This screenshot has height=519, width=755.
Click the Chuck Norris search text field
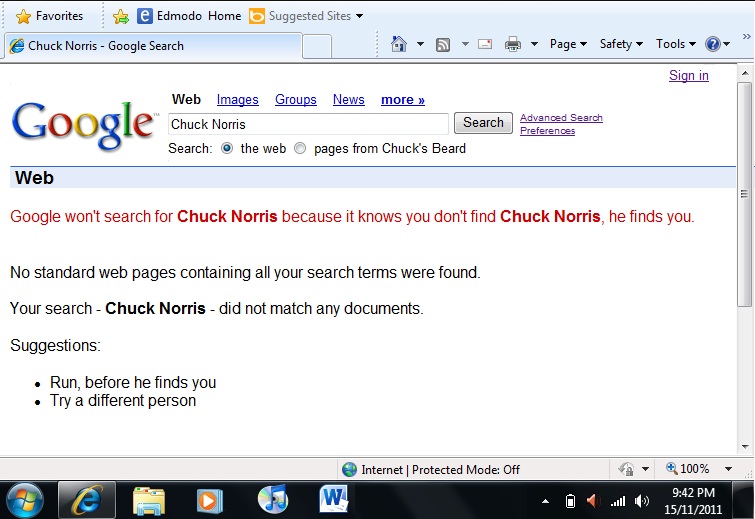click(x=307, y=124)
